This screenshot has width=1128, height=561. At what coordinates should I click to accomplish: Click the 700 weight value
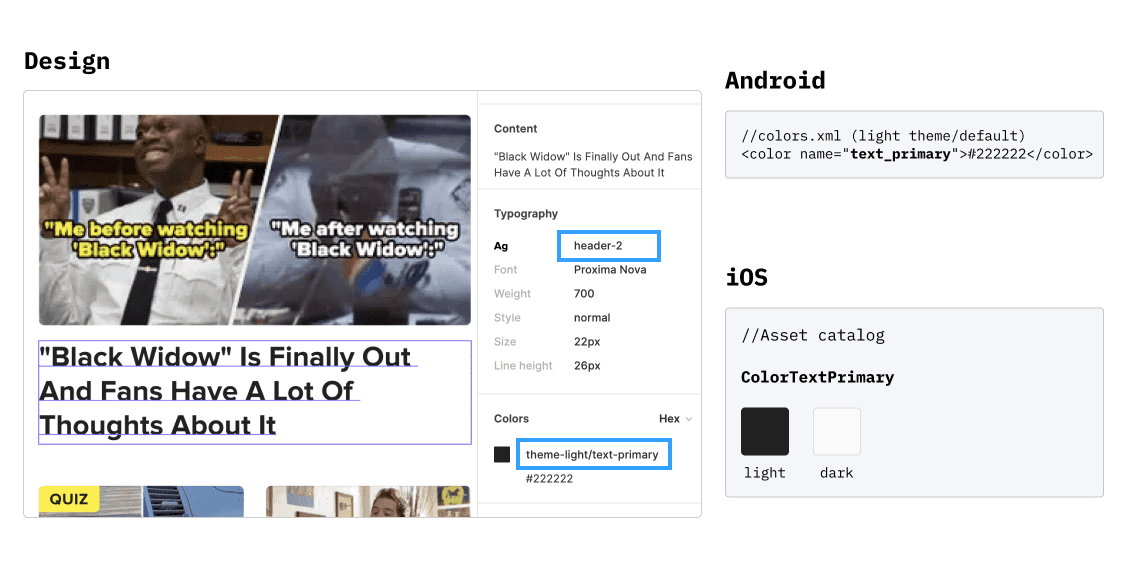(584, 293)
